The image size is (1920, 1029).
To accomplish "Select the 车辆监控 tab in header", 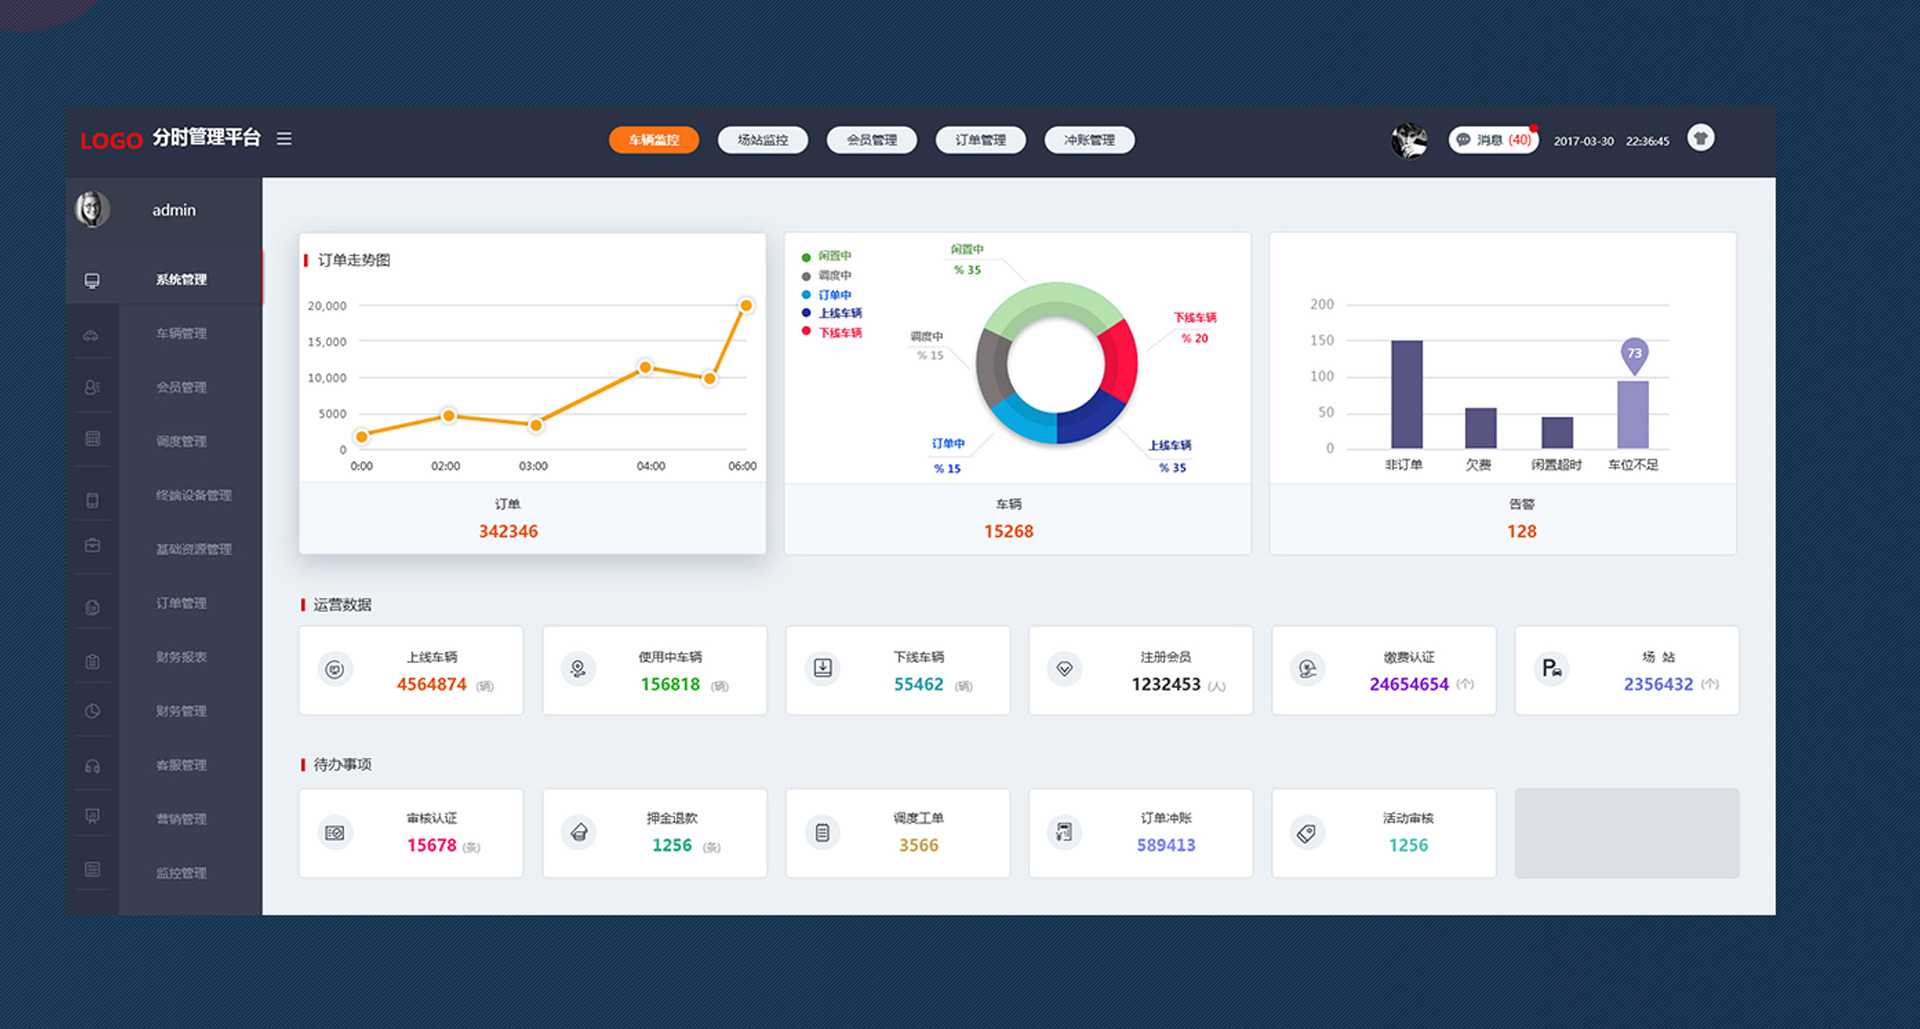I will pyautogui.click(x=654, y=140).
